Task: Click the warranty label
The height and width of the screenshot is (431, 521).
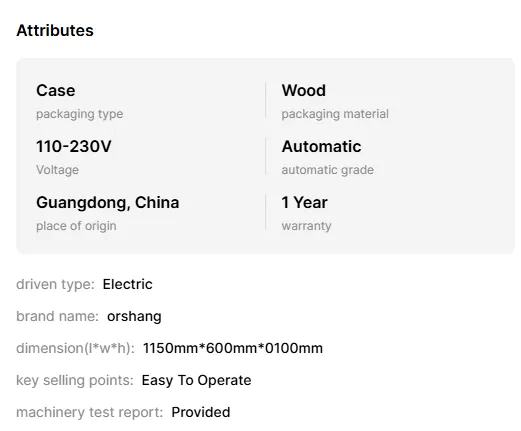Action: pos(306,226)
